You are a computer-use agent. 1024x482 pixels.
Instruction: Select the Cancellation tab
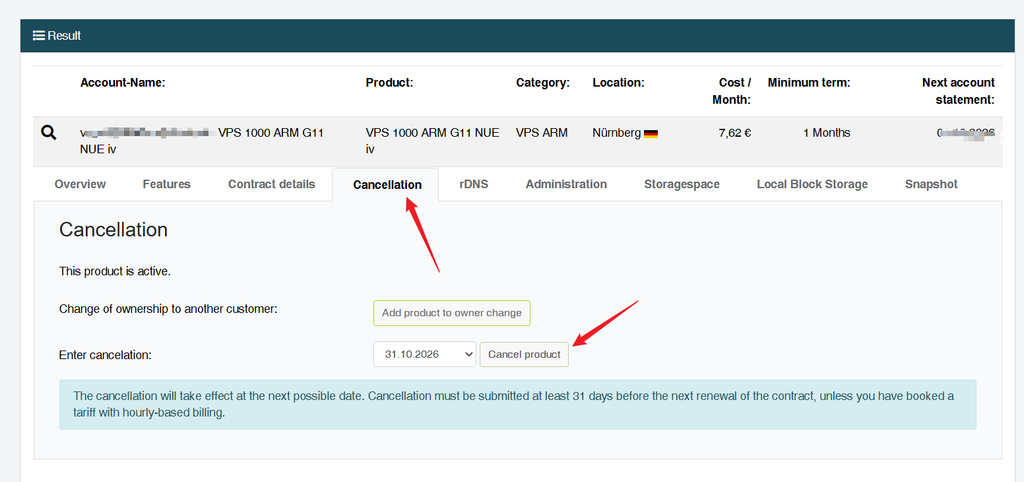[387, 185]
